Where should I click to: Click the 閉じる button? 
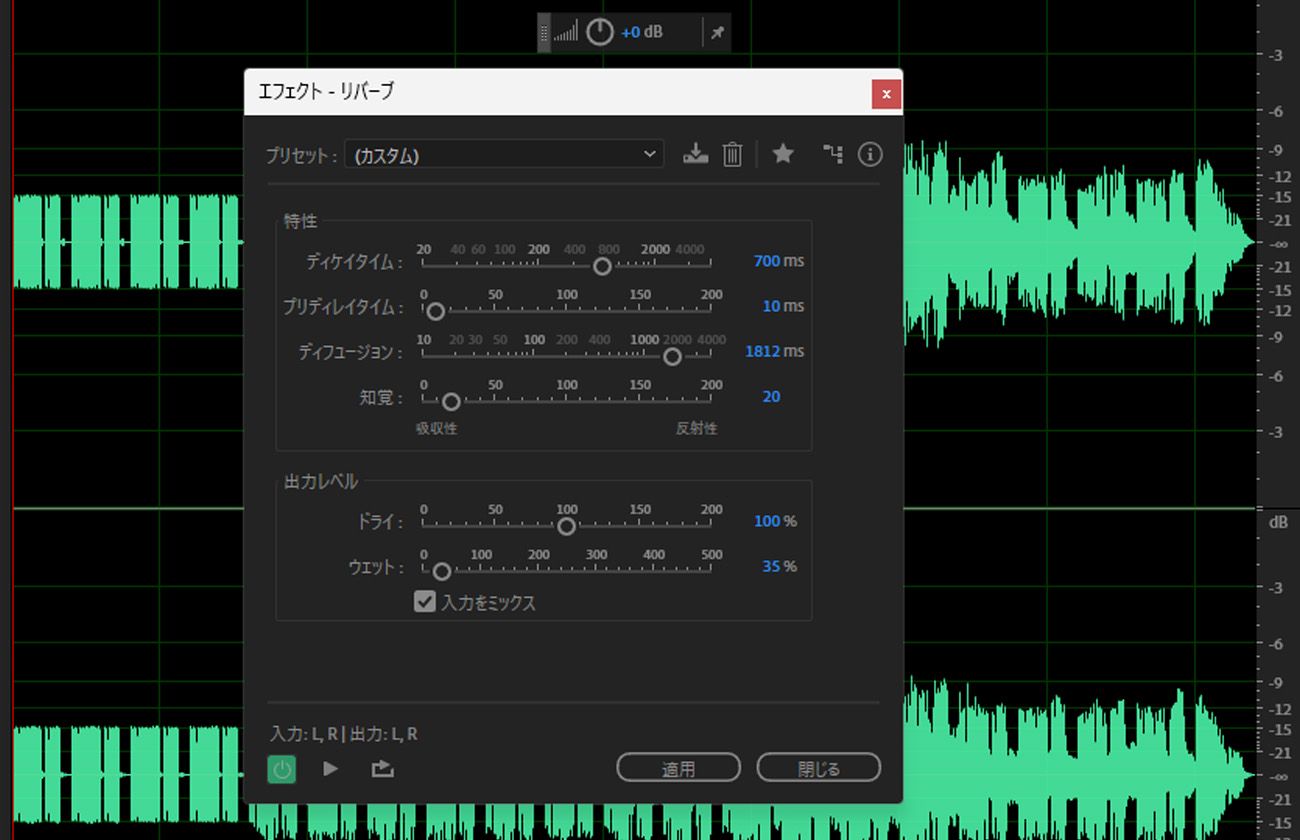point(819,768)
